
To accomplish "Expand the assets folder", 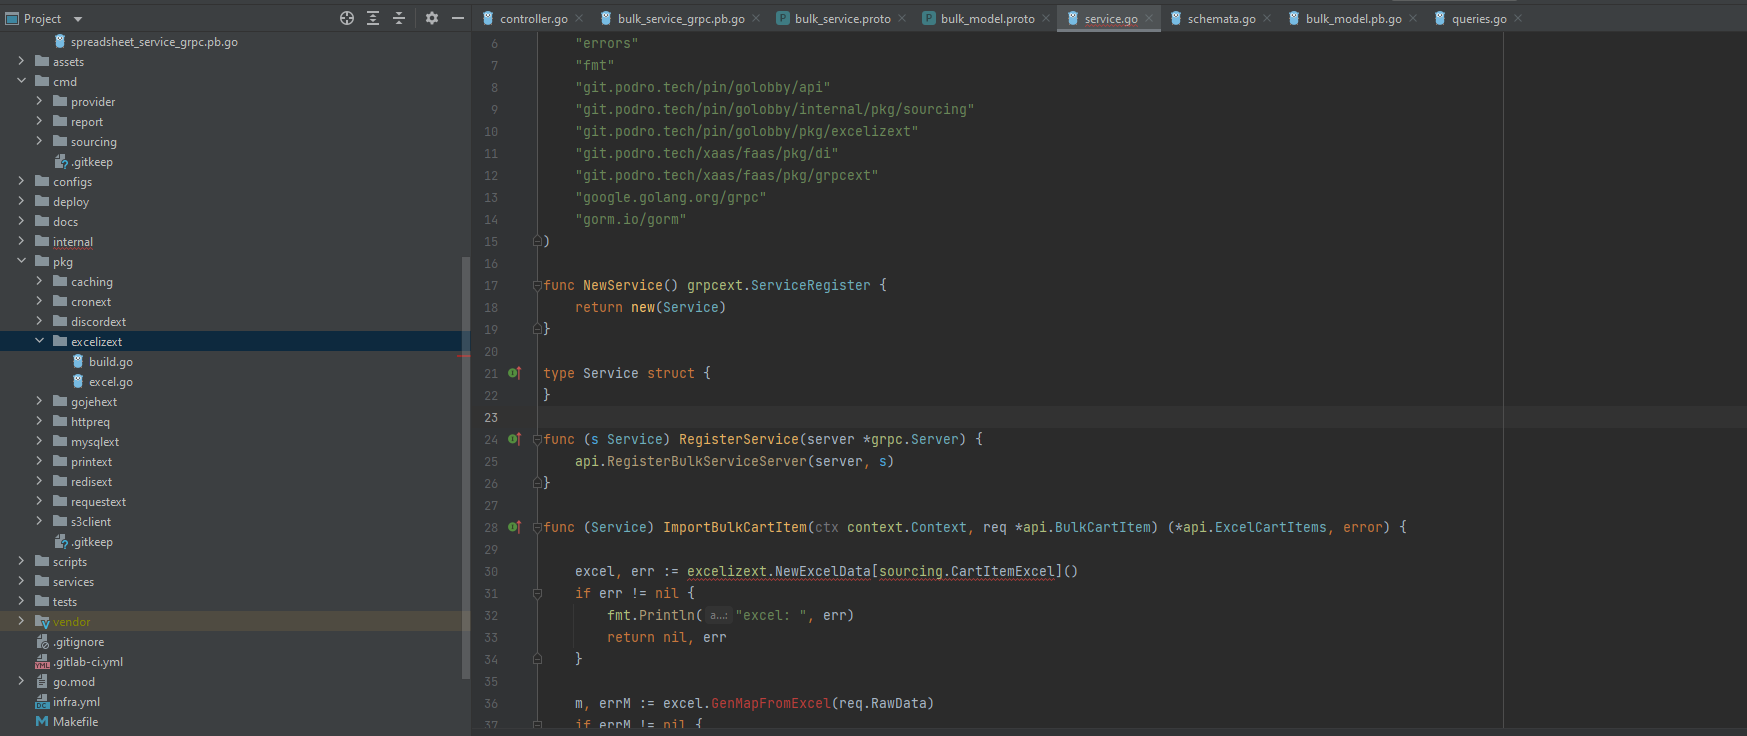I will coord(21,61).
